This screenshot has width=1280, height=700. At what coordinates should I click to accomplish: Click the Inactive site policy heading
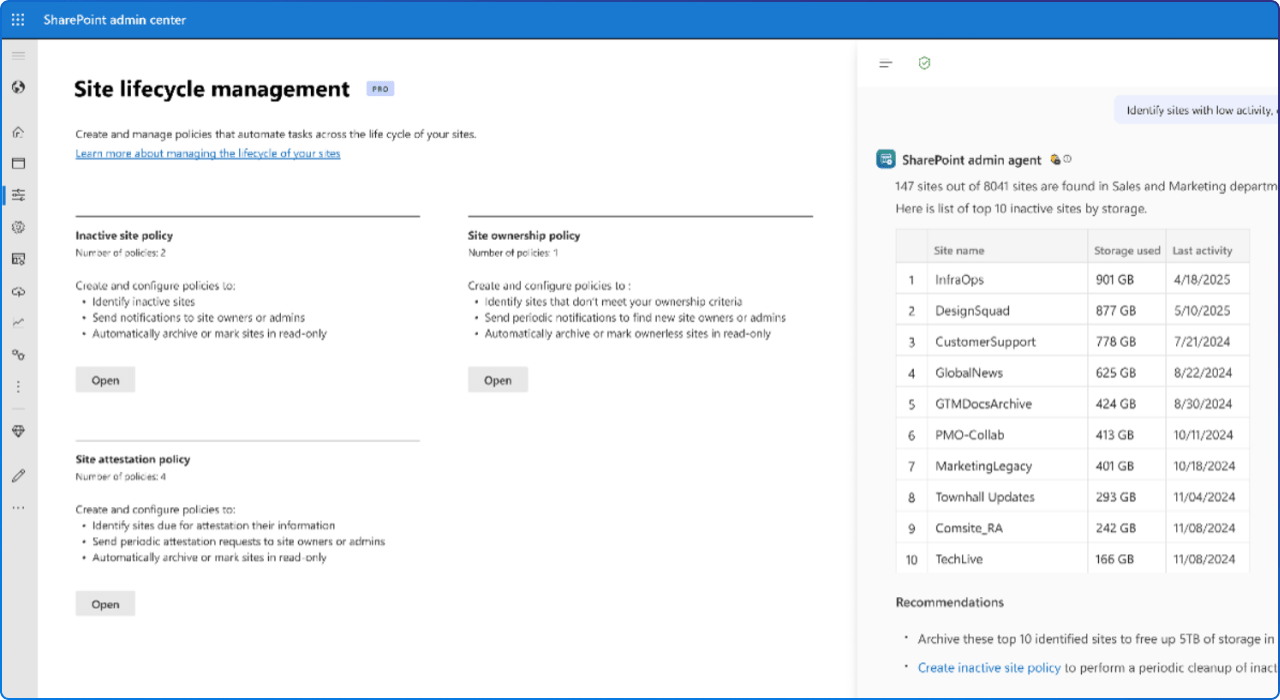click(124, 236)
